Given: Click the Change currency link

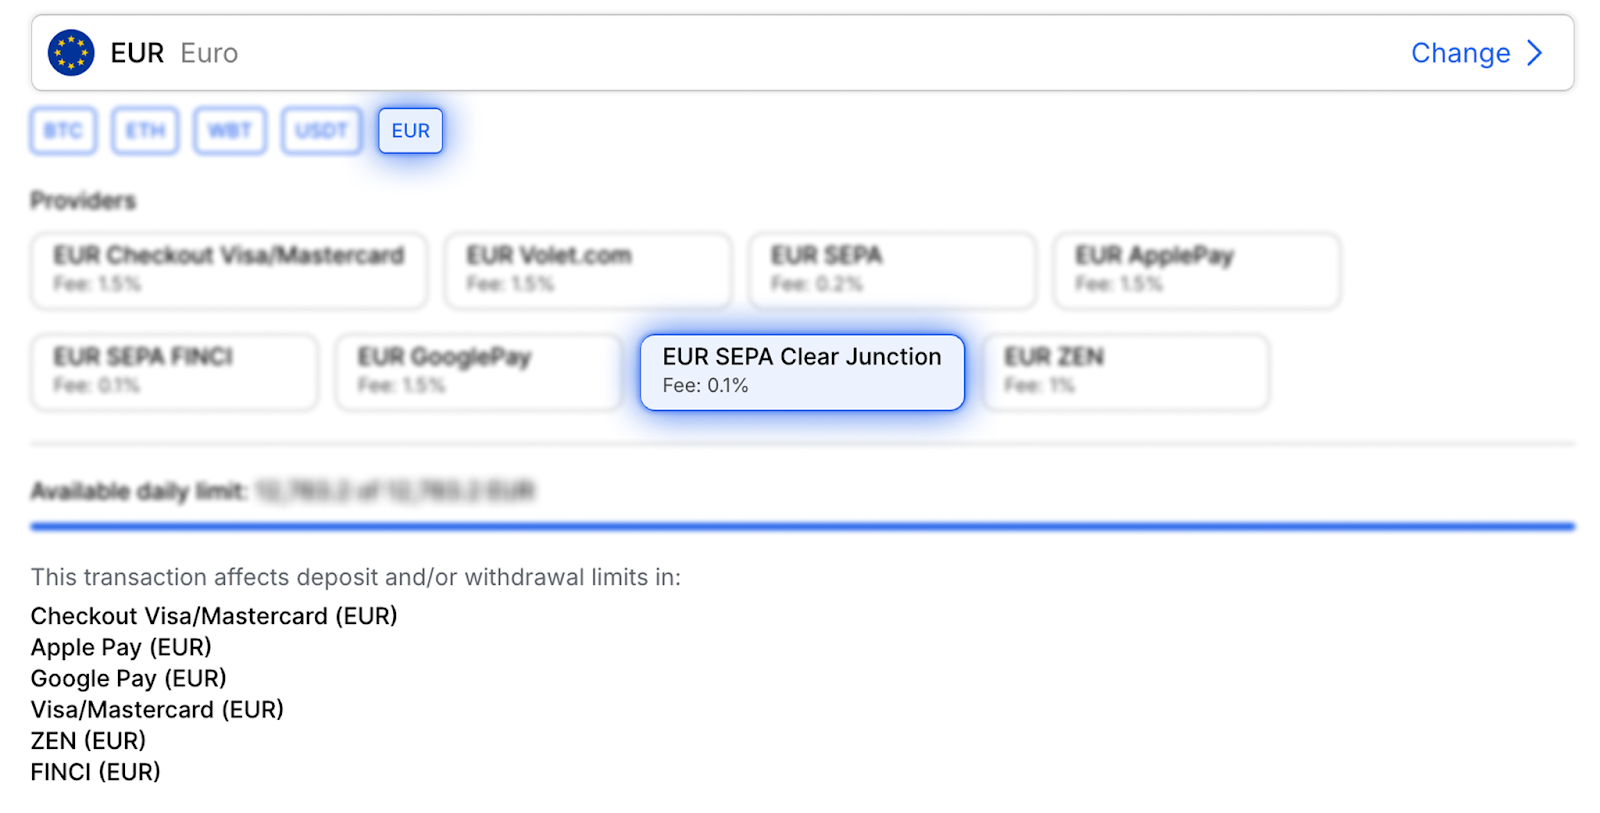Looking at the screenshot, I should [x=1460, y=53].
